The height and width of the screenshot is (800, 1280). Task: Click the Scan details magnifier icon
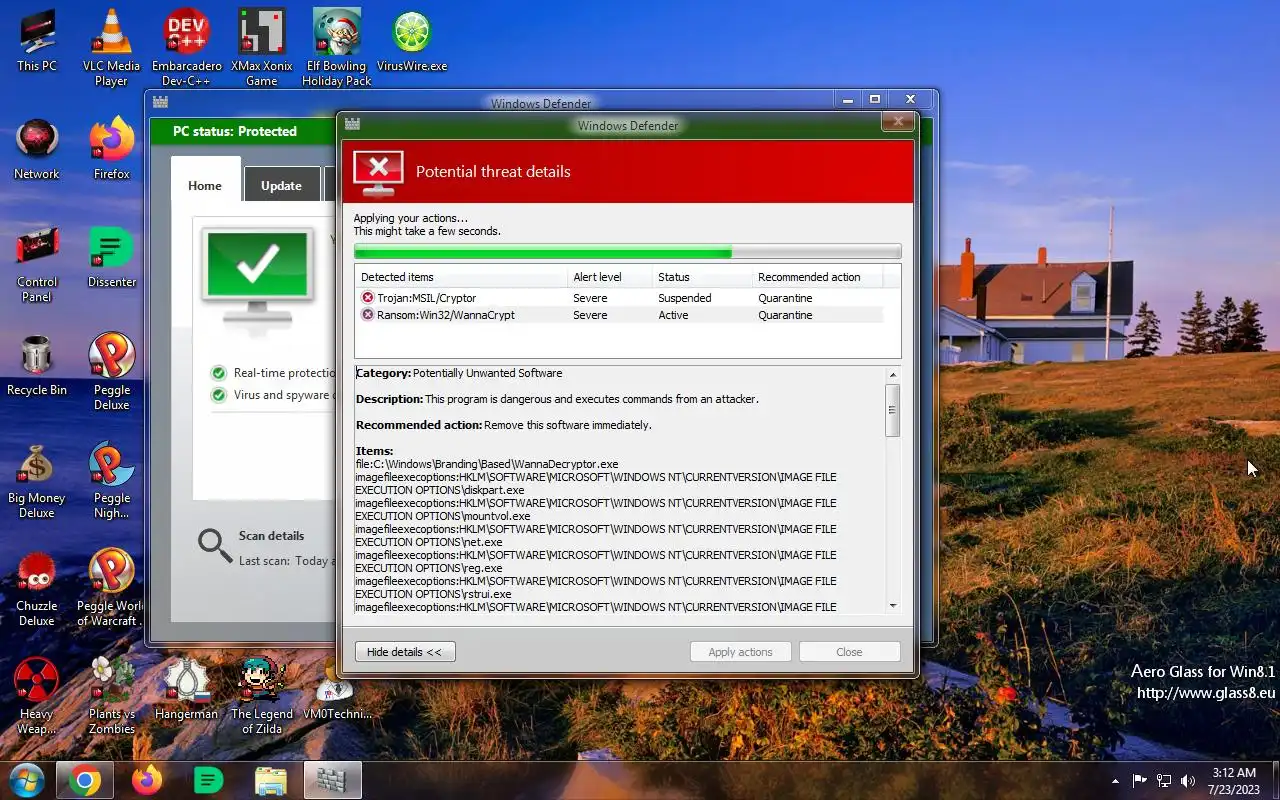tap(214, 545)
